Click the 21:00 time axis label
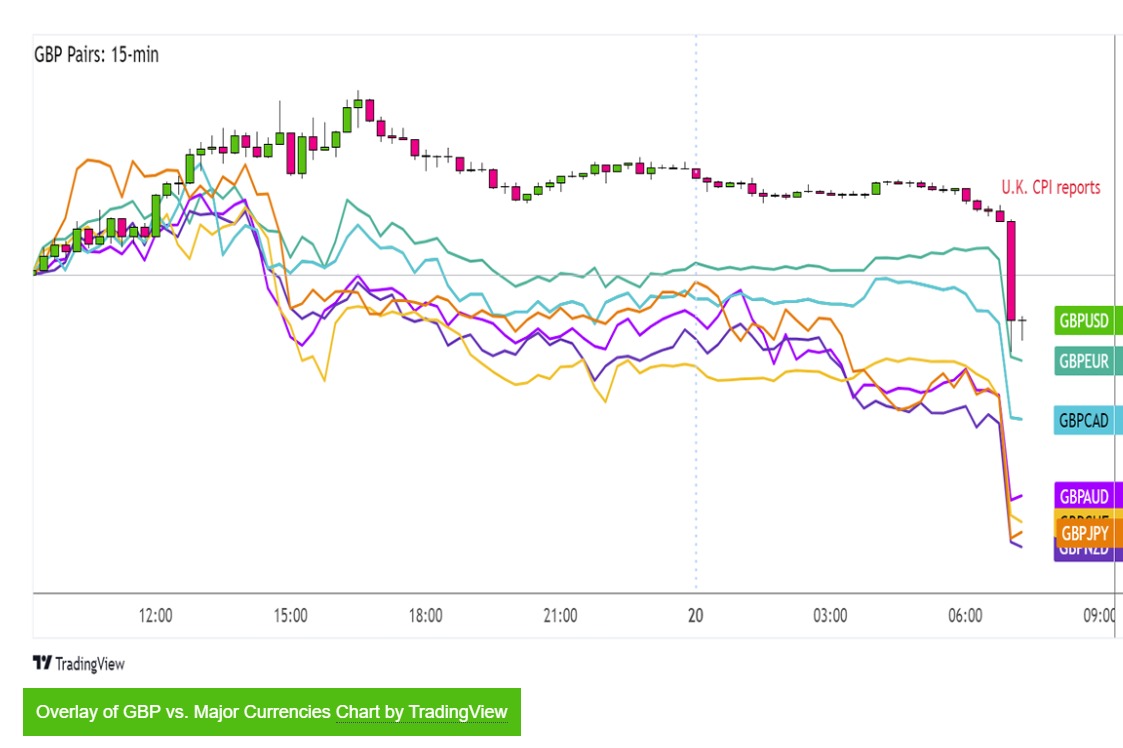 [560, 616]
